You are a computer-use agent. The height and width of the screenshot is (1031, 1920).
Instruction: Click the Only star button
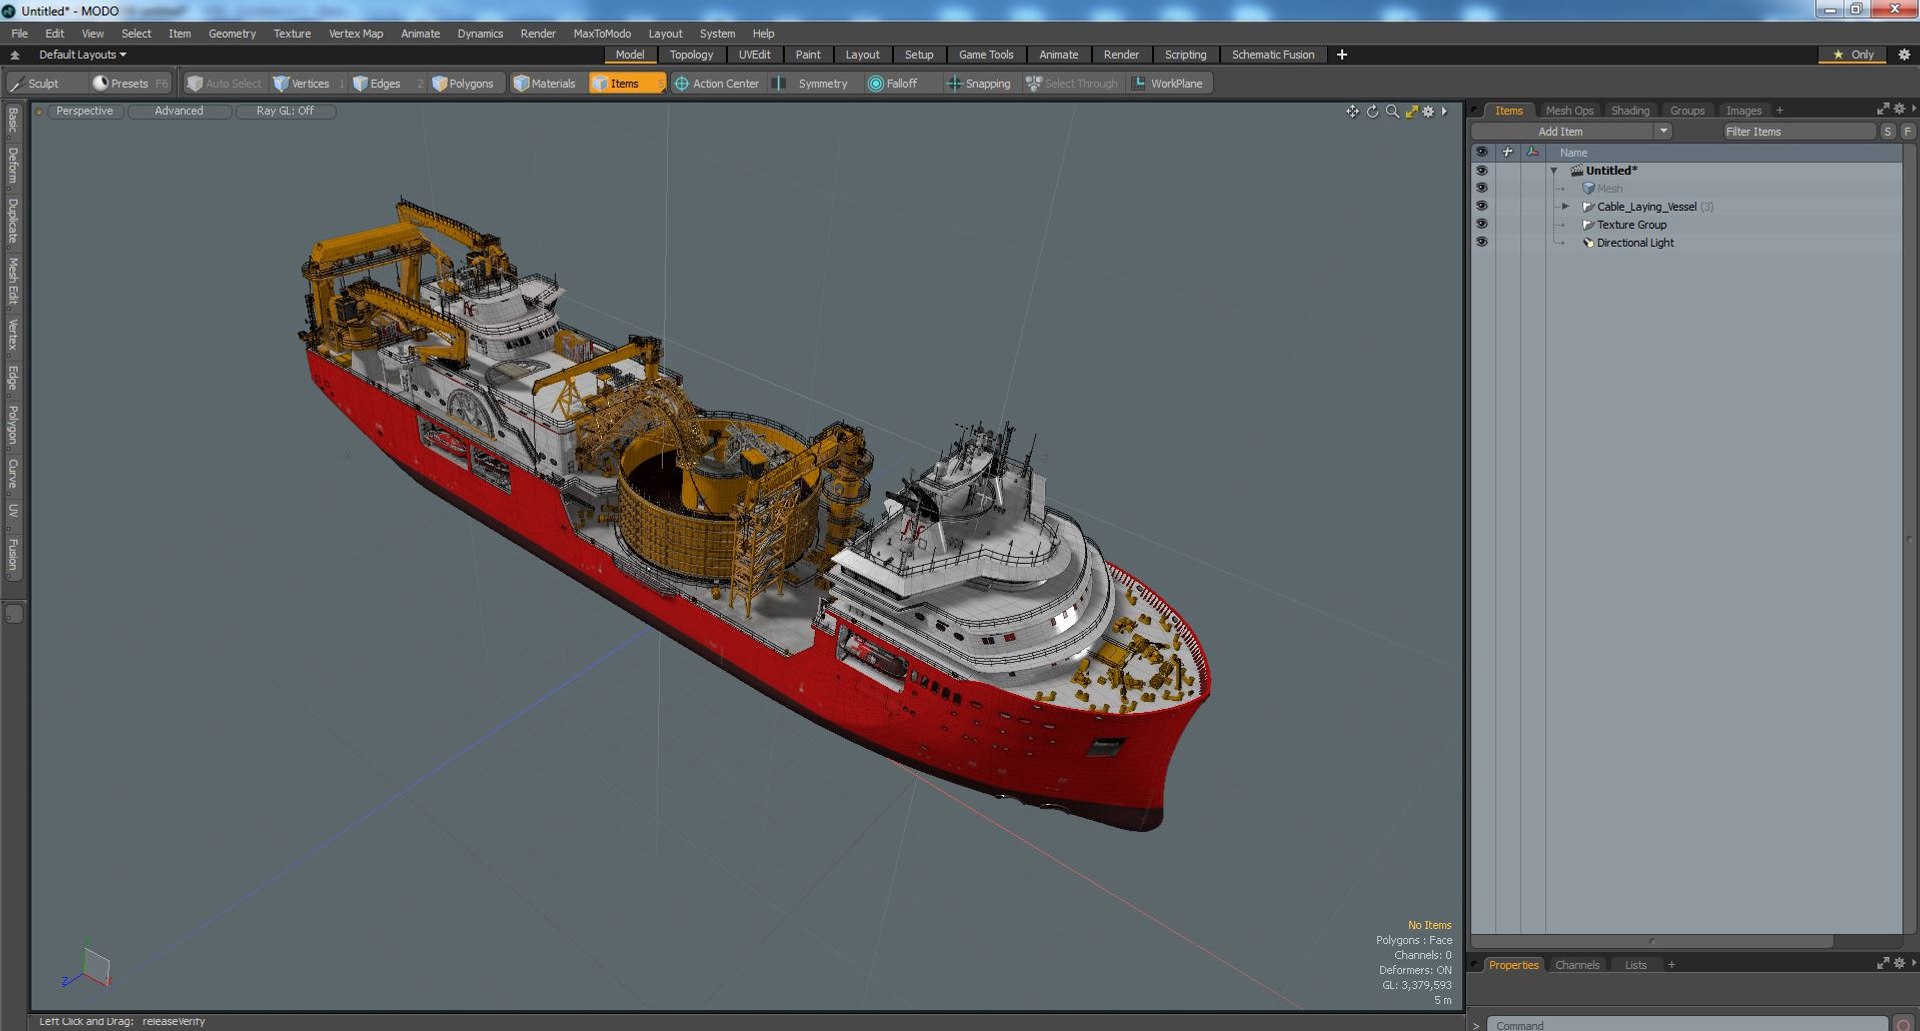(1853, 55)
